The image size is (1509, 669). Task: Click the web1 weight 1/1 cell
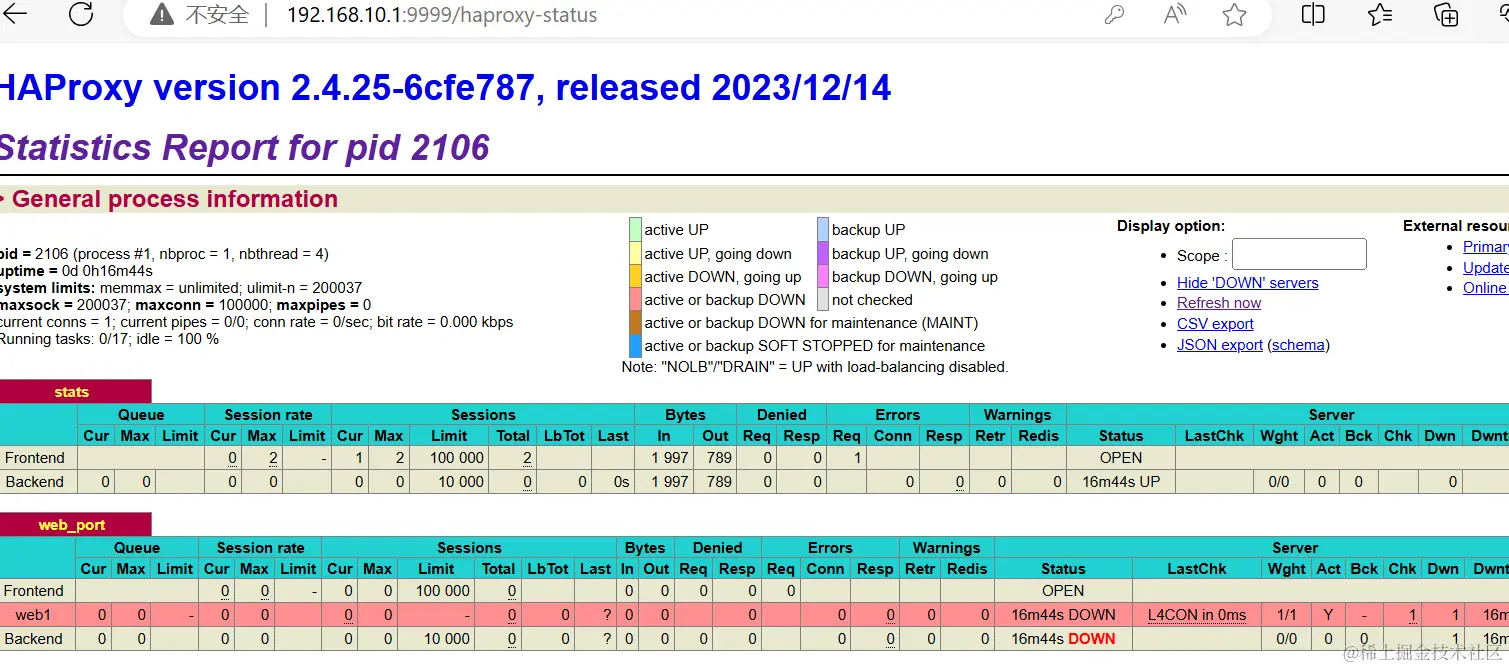click(x=1287, y=615)
